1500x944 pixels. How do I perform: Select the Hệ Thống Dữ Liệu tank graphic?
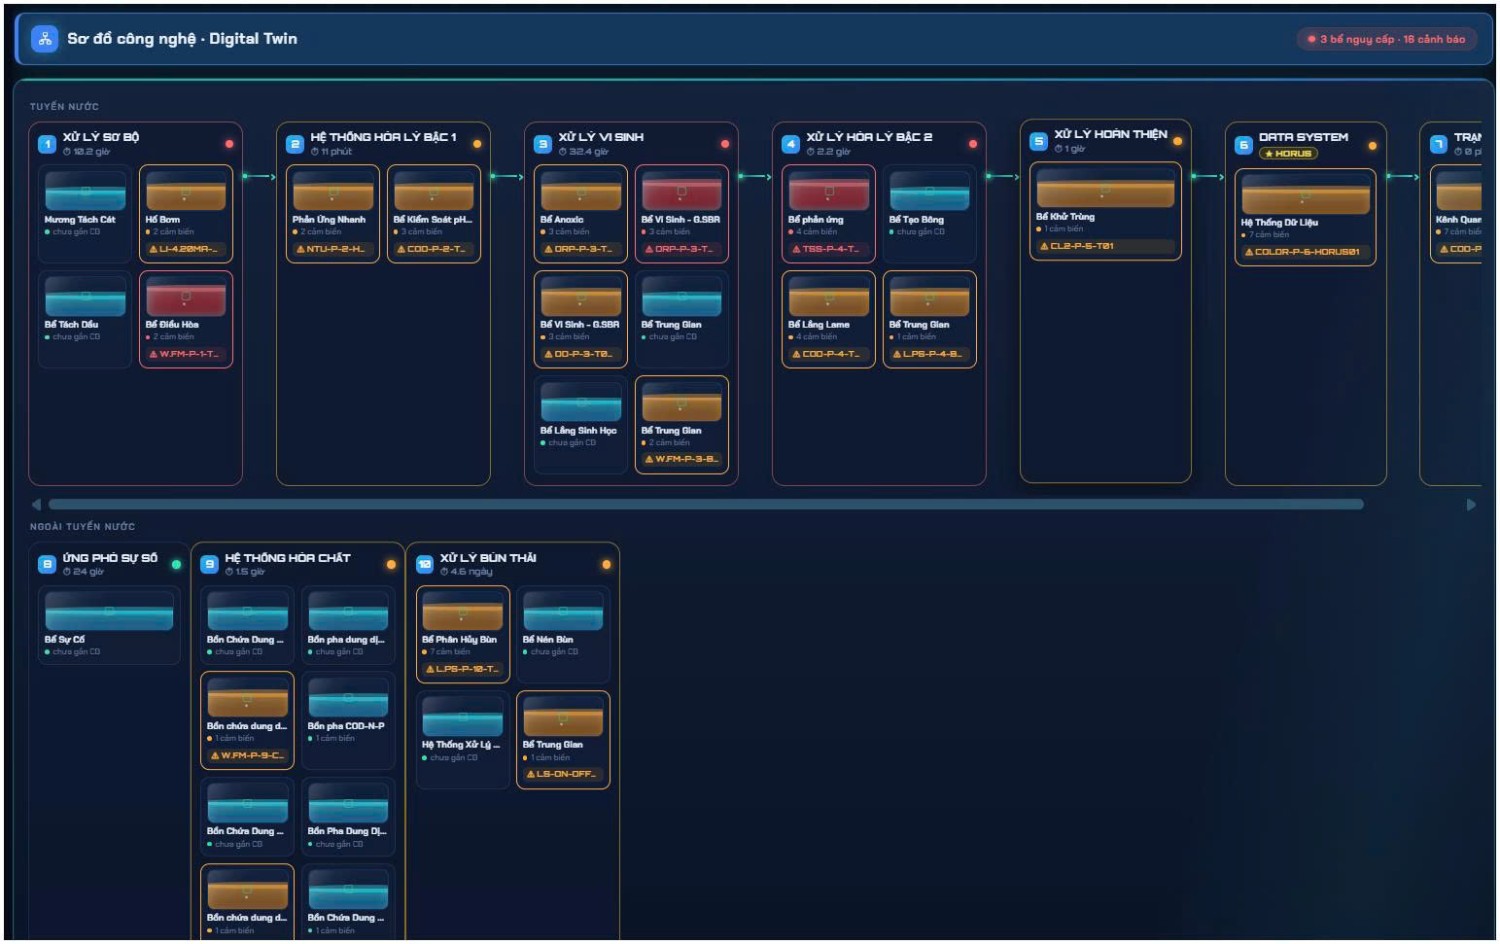click(x=1305, y=194)
